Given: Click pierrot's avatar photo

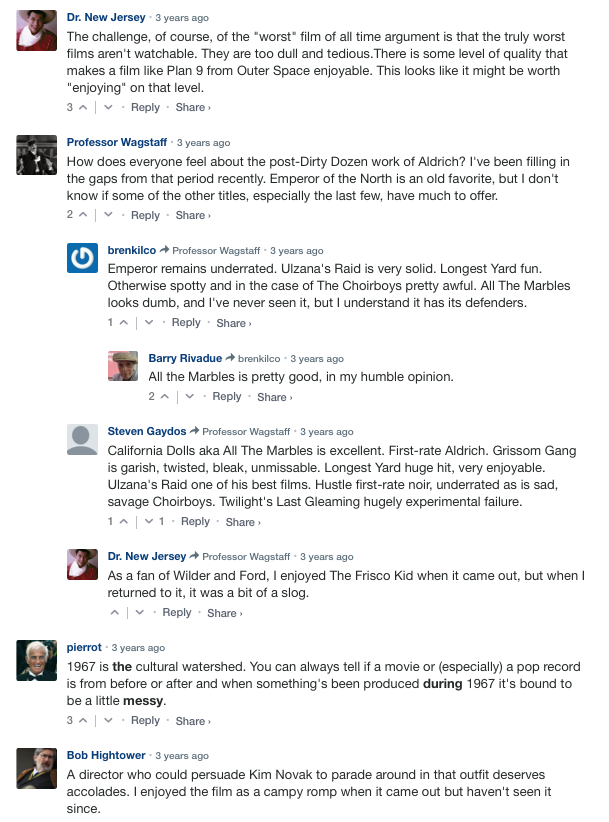Looking at the screenshot, I should 37,659.
